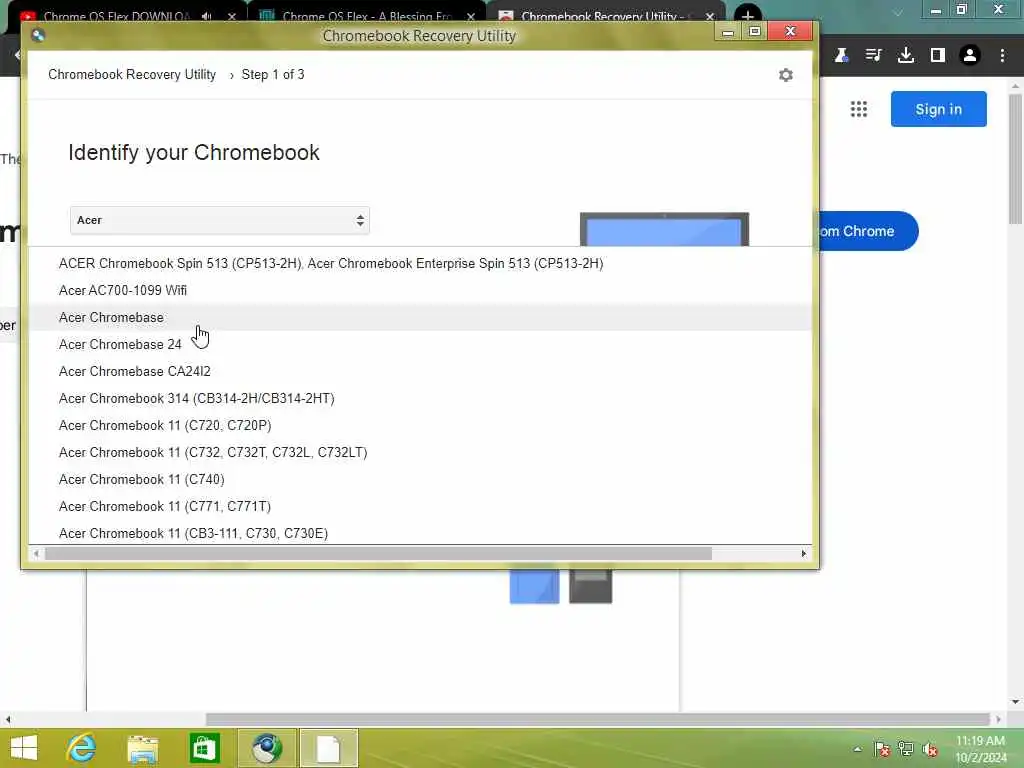Close the Chrome OS Flex DOWNLOAD tab
The image size is (1024, 768).
[x=232, y=16]
